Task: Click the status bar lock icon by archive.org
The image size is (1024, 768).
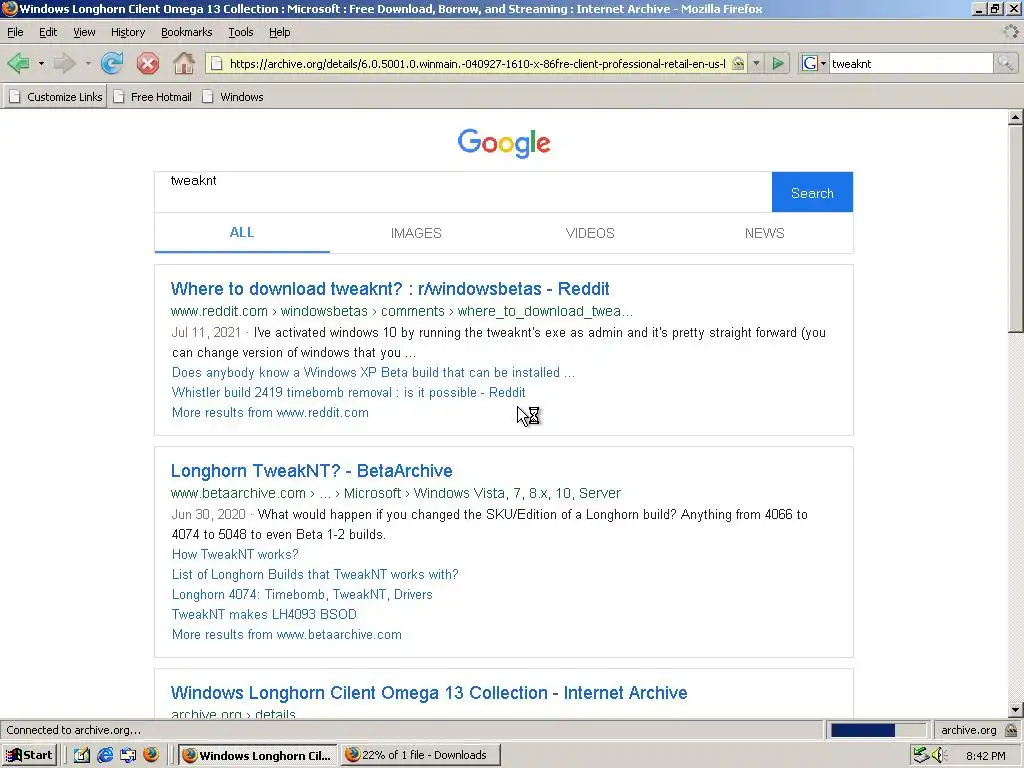Action: pos(1011,729)
